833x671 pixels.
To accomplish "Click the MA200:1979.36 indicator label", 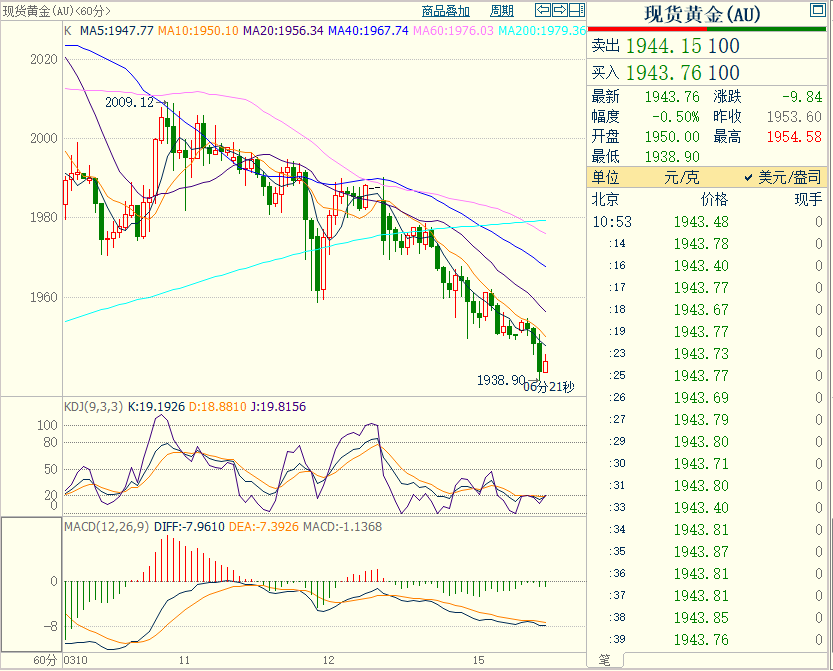I will click(542, 31).
